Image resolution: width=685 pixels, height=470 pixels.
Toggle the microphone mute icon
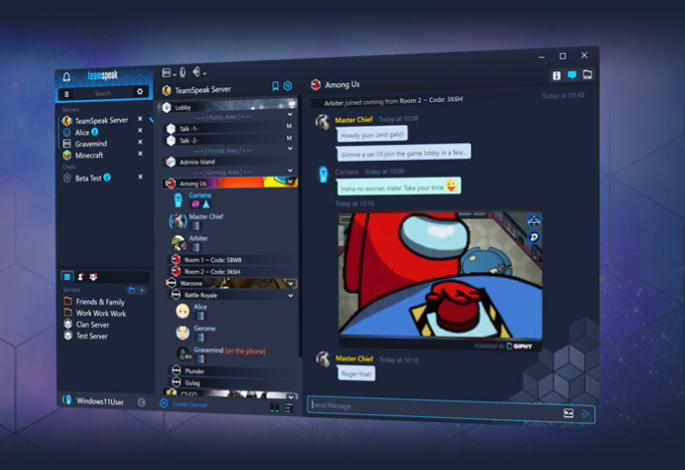(183, 72)
